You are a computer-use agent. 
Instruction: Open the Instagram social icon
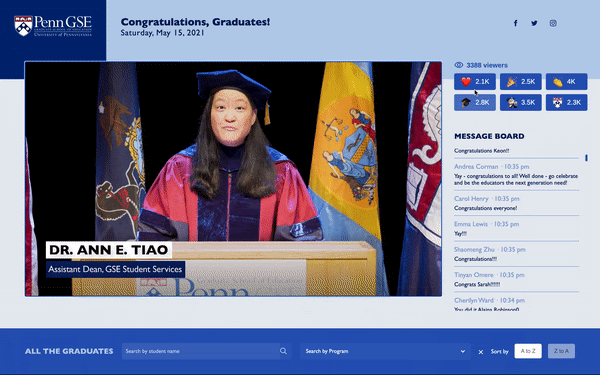tap(553, 23)
